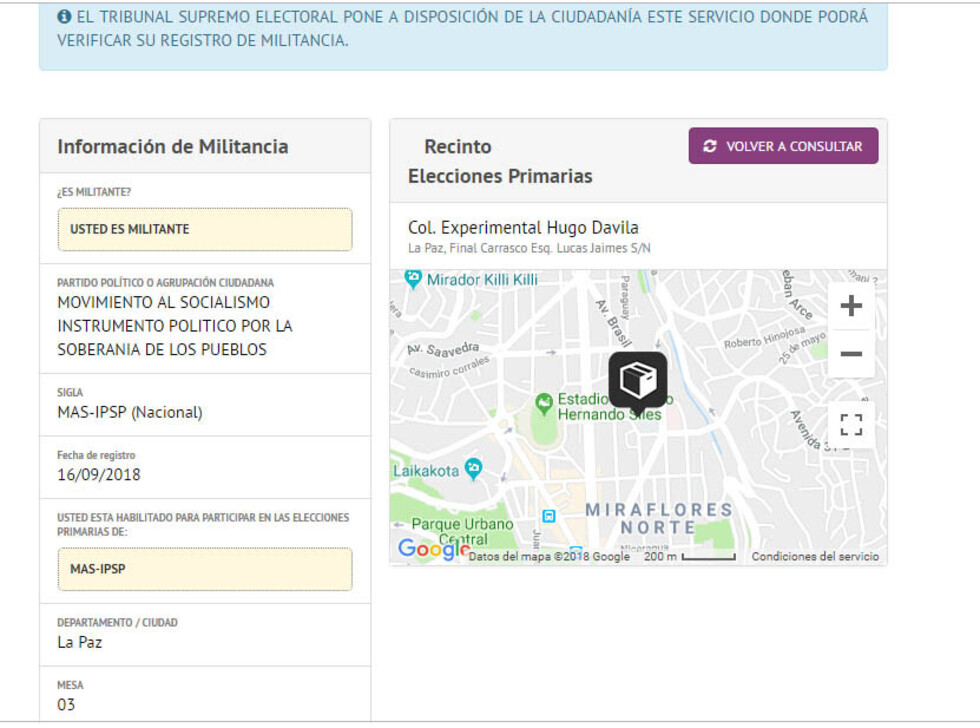Click the refresh icon inside Volver a Consultar
Image resolution: width=980 pixels, height=728 pixels.
[x=709, y=146]
